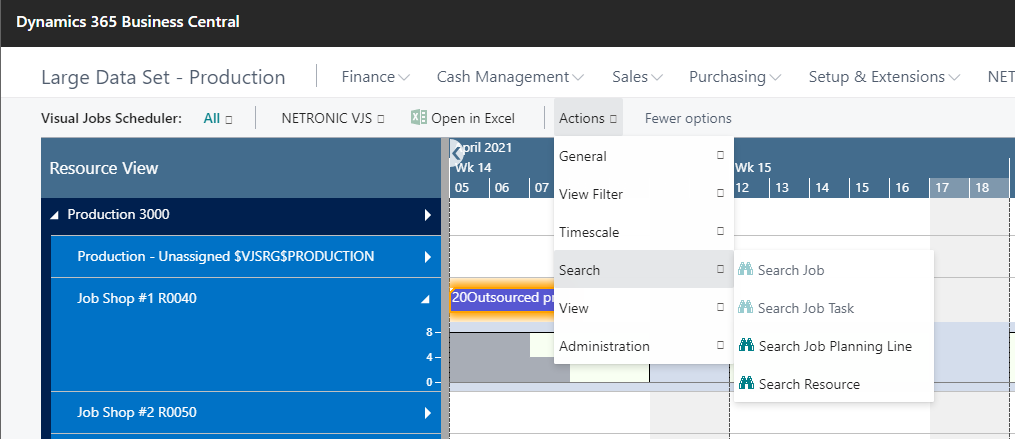
Task: Open the General submenu
Action: click(643, 156)
